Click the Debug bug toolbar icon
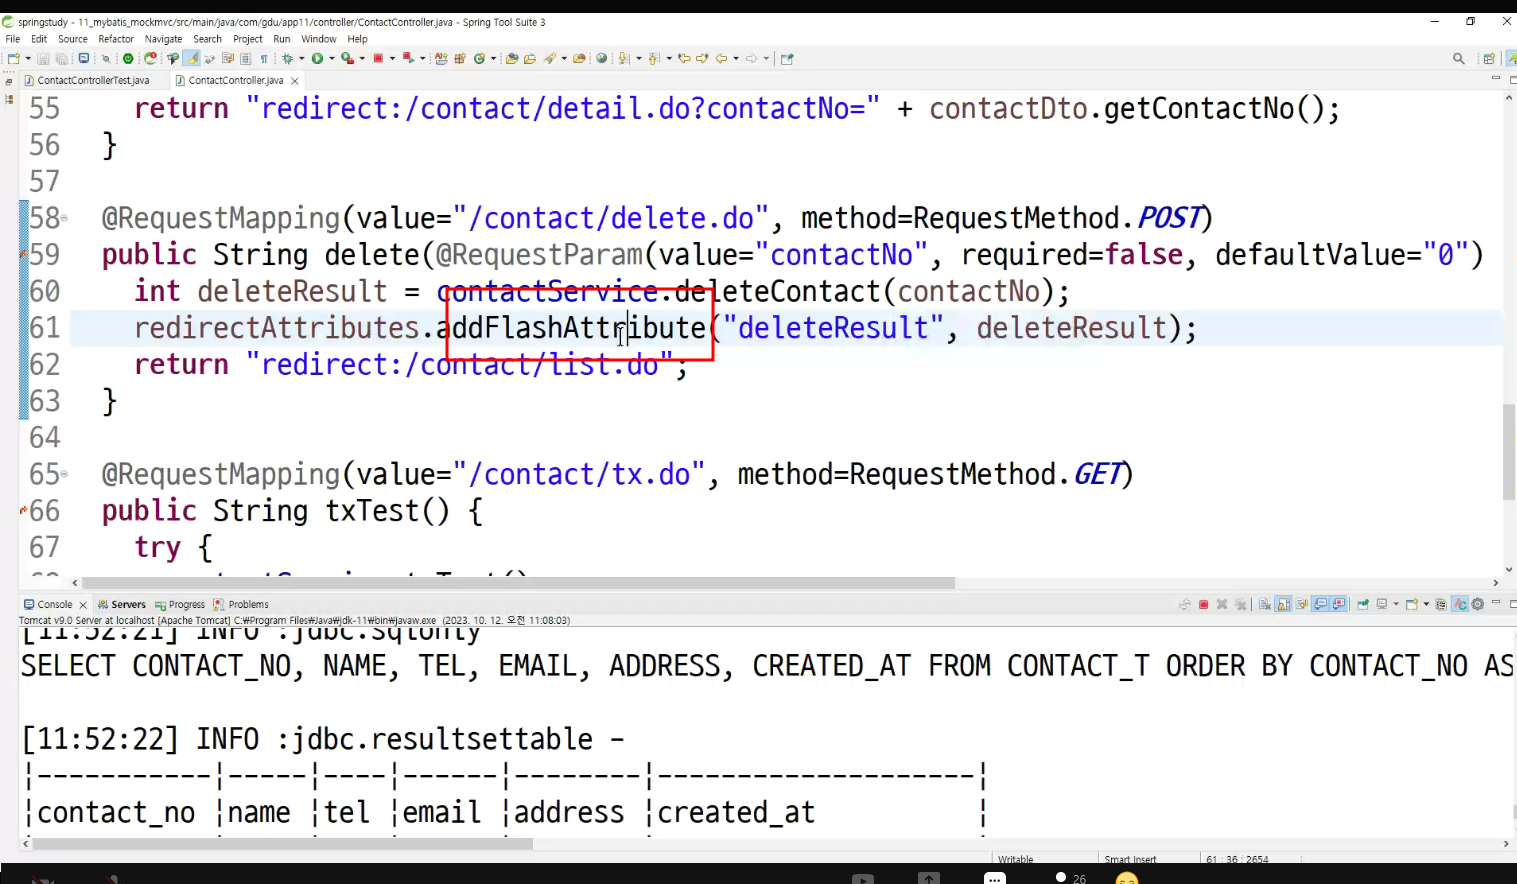The image size is (1517, 884). (287, 59)
